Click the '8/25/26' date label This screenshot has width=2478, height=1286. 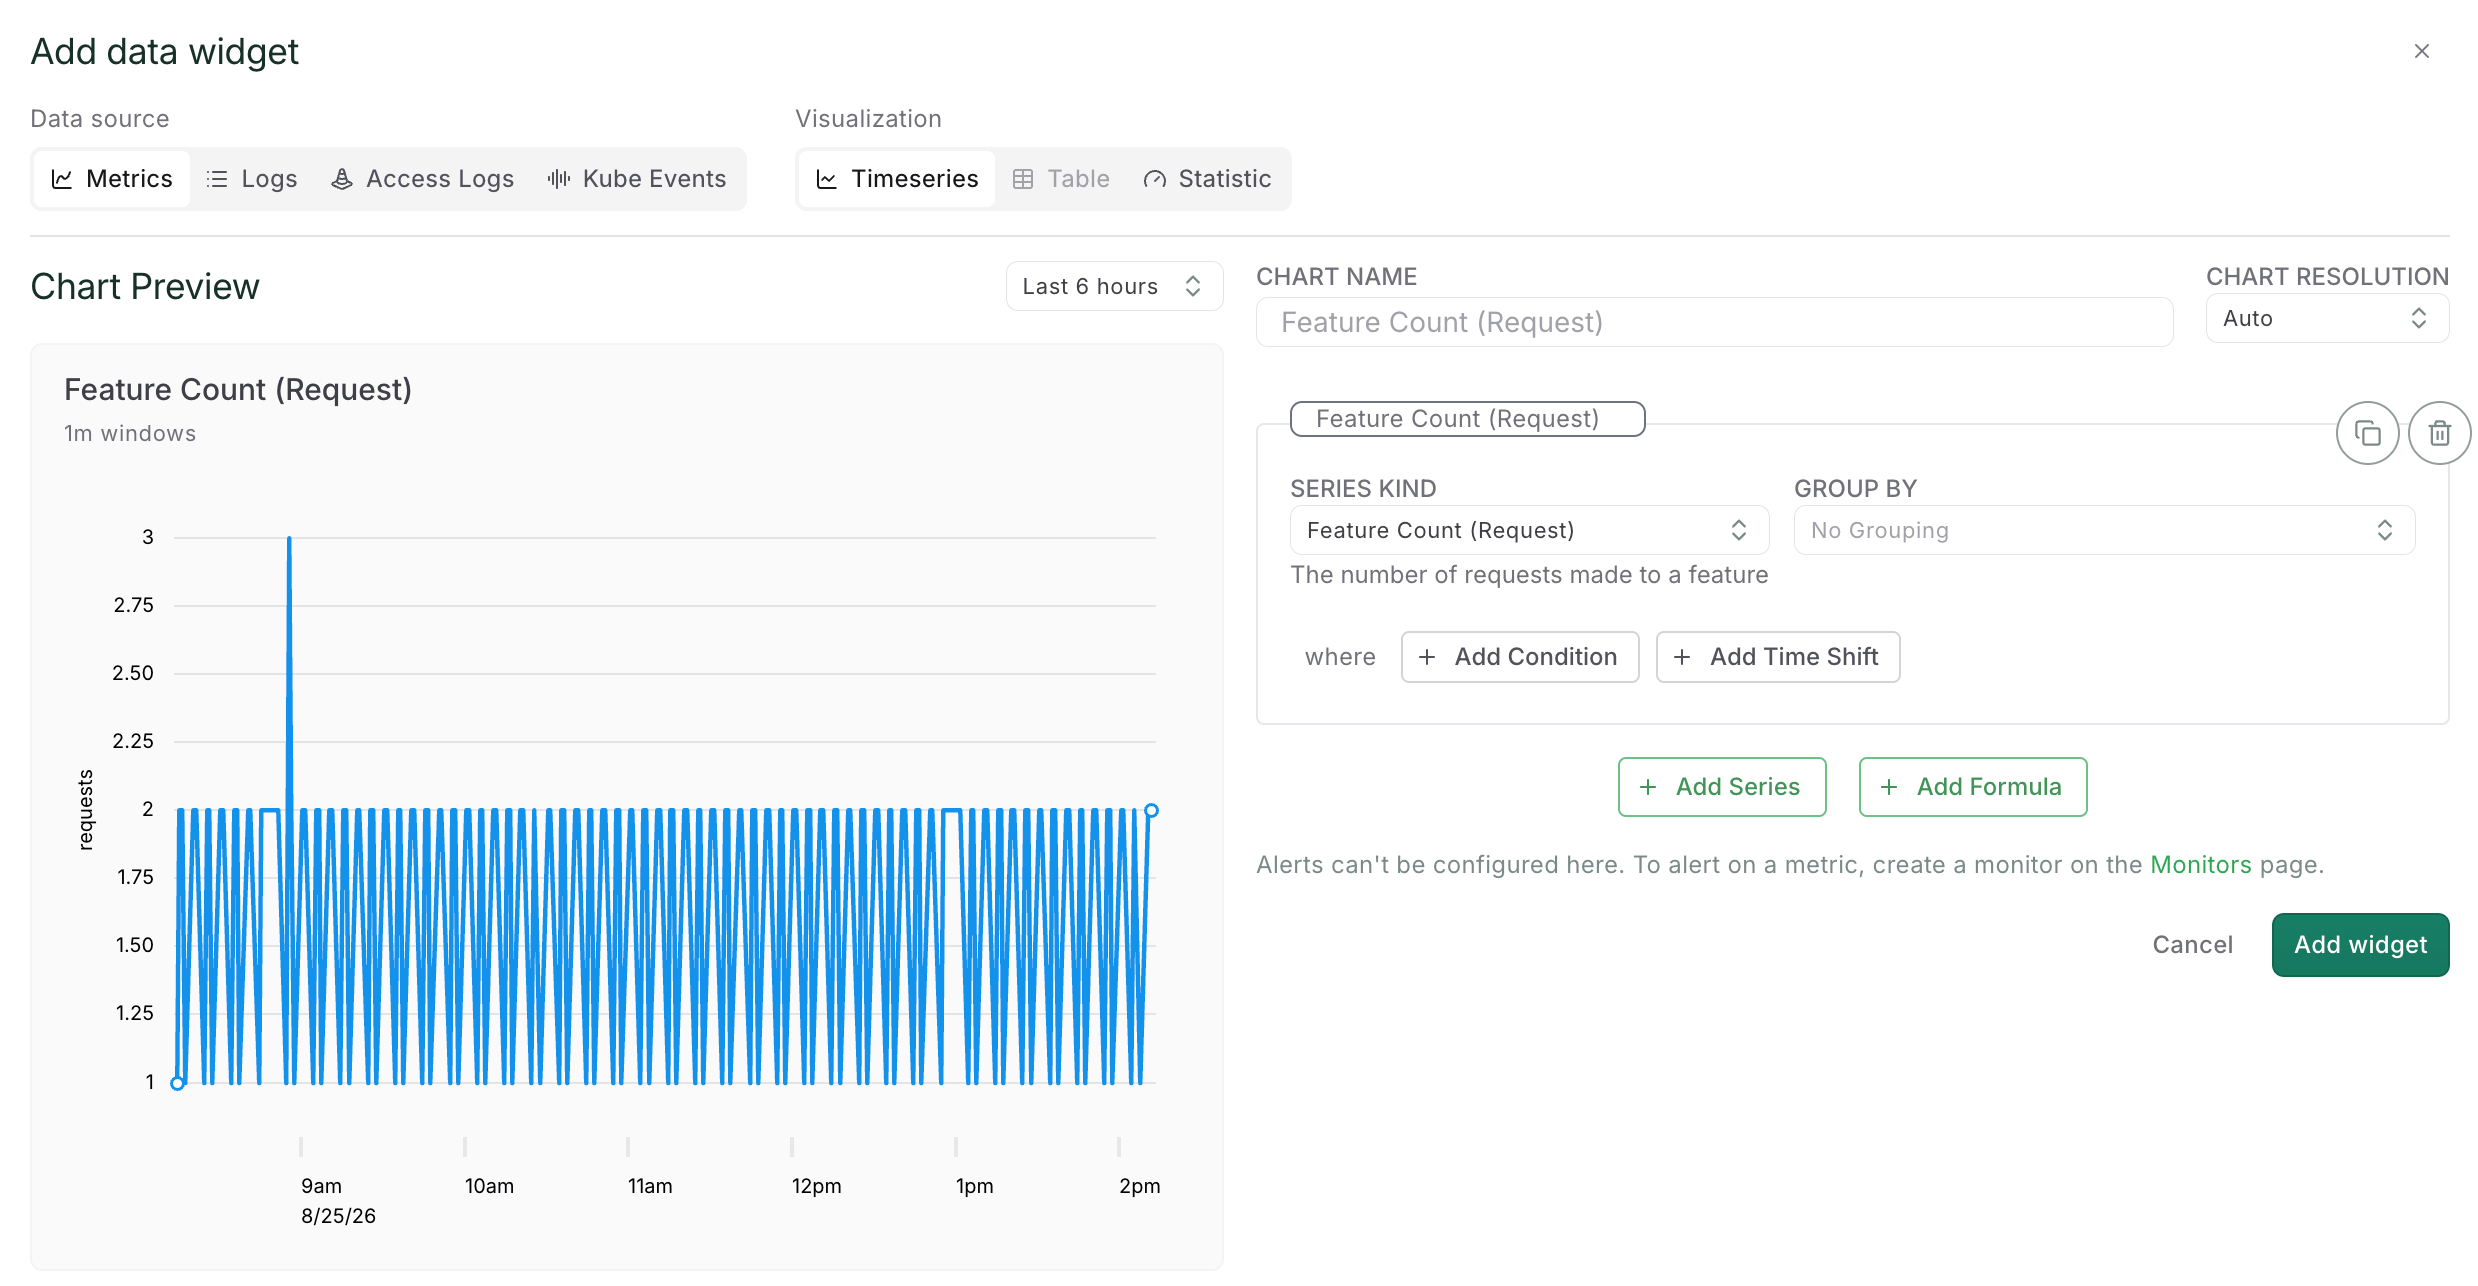338,1216
